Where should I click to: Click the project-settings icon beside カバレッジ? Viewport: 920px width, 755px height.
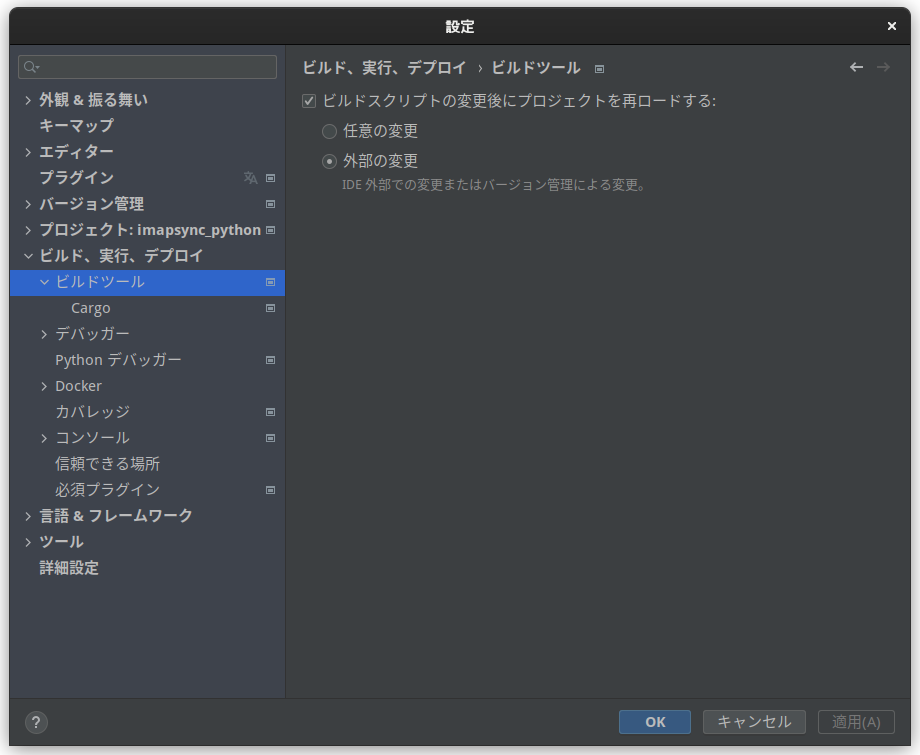coord(270,412)
